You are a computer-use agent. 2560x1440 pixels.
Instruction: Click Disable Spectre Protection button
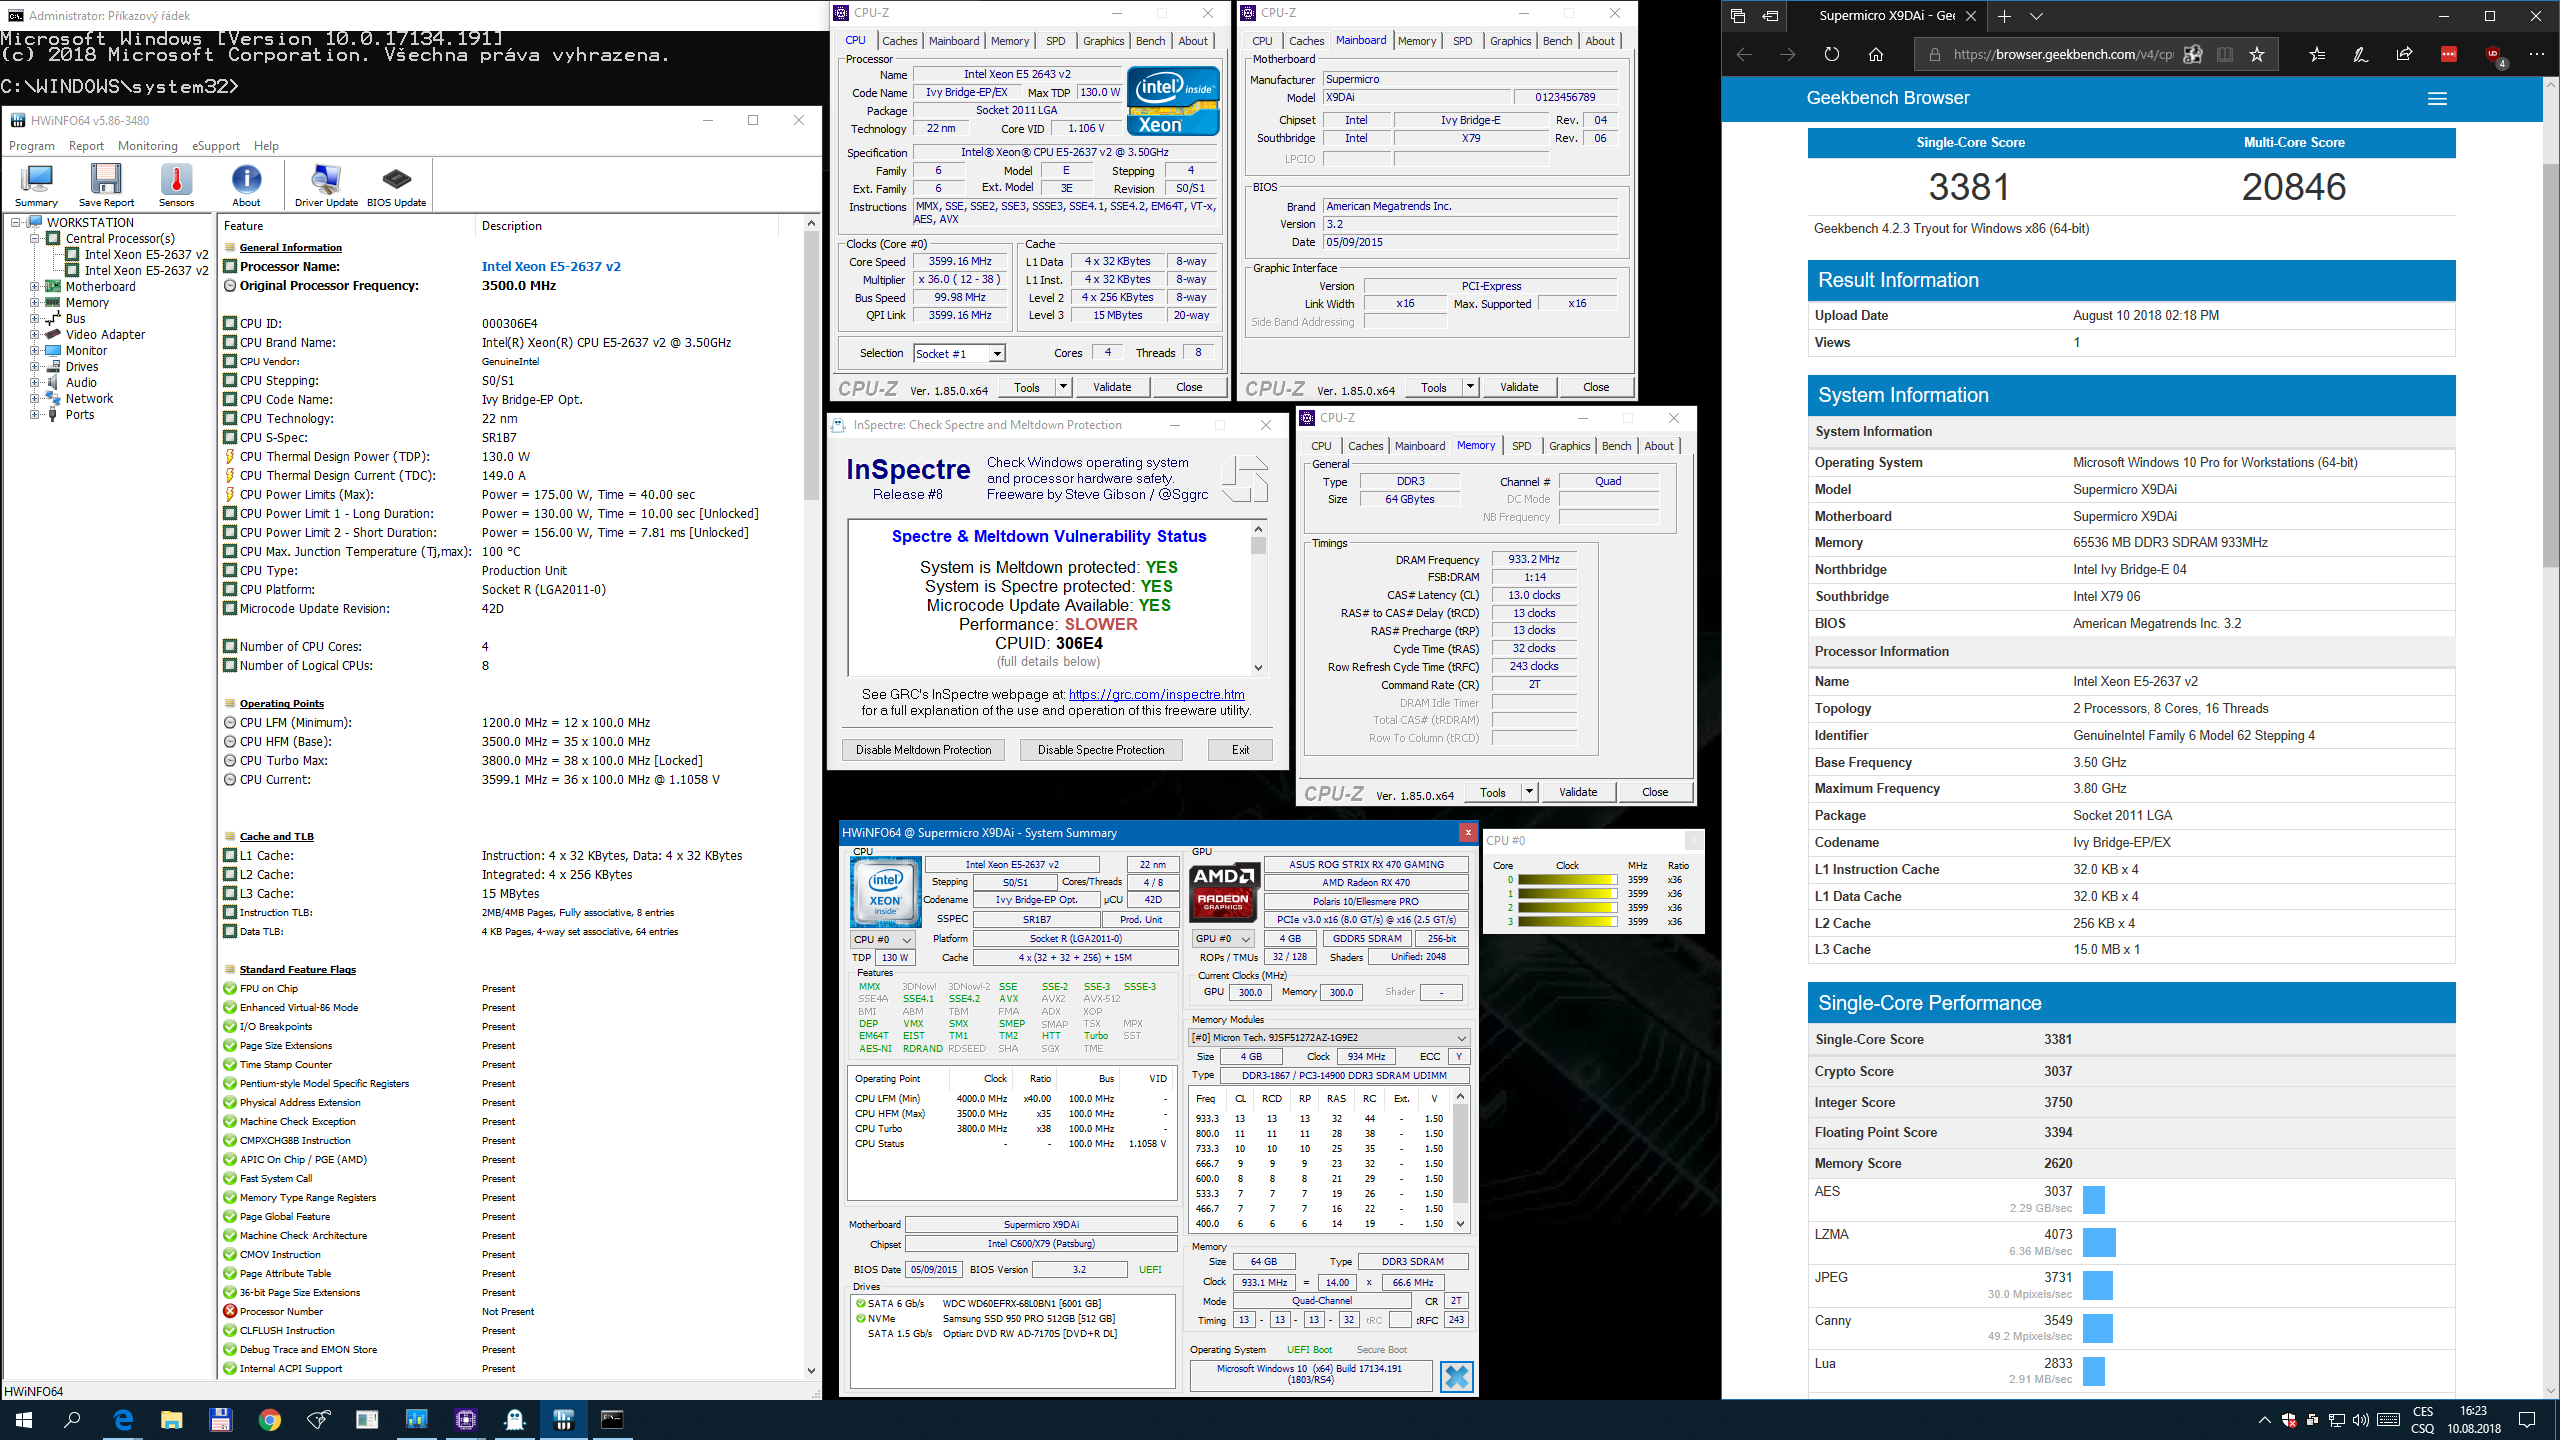pyautogui.click(x=1101, y=750)
